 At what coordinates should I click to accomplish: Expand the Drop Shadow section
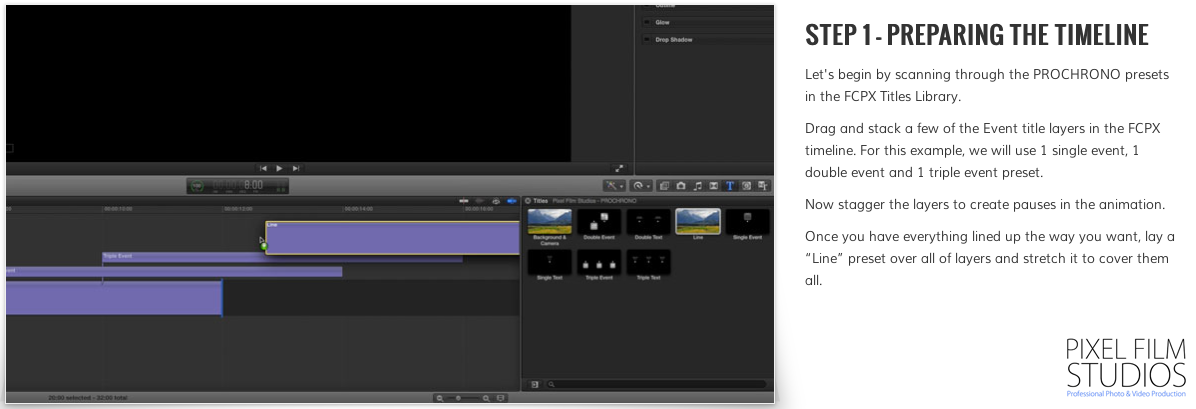tap(673, 40)
